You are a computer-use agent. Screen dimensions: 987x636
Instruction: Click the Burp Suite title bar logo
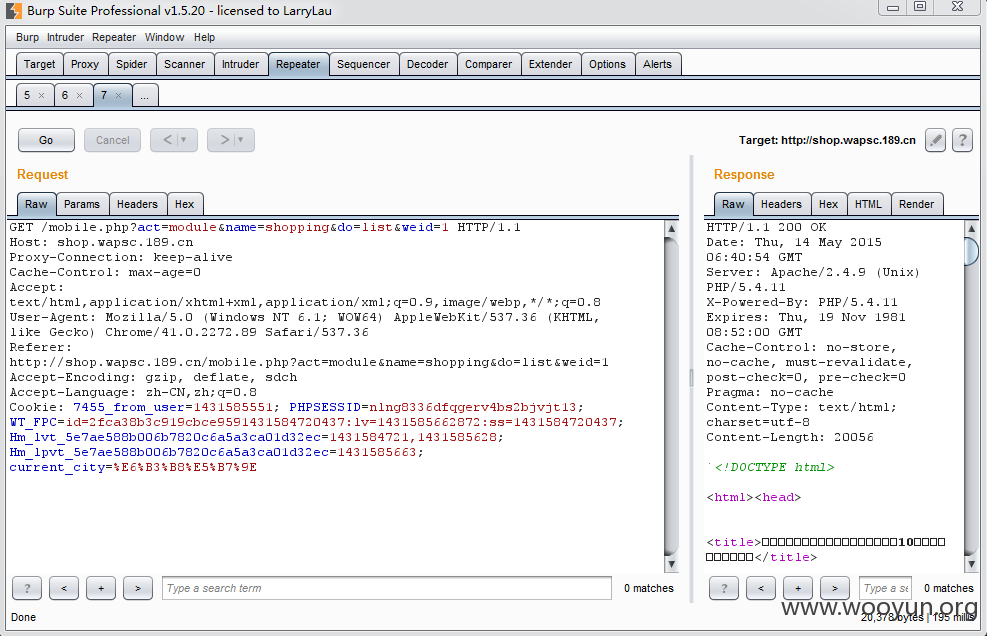14,11
